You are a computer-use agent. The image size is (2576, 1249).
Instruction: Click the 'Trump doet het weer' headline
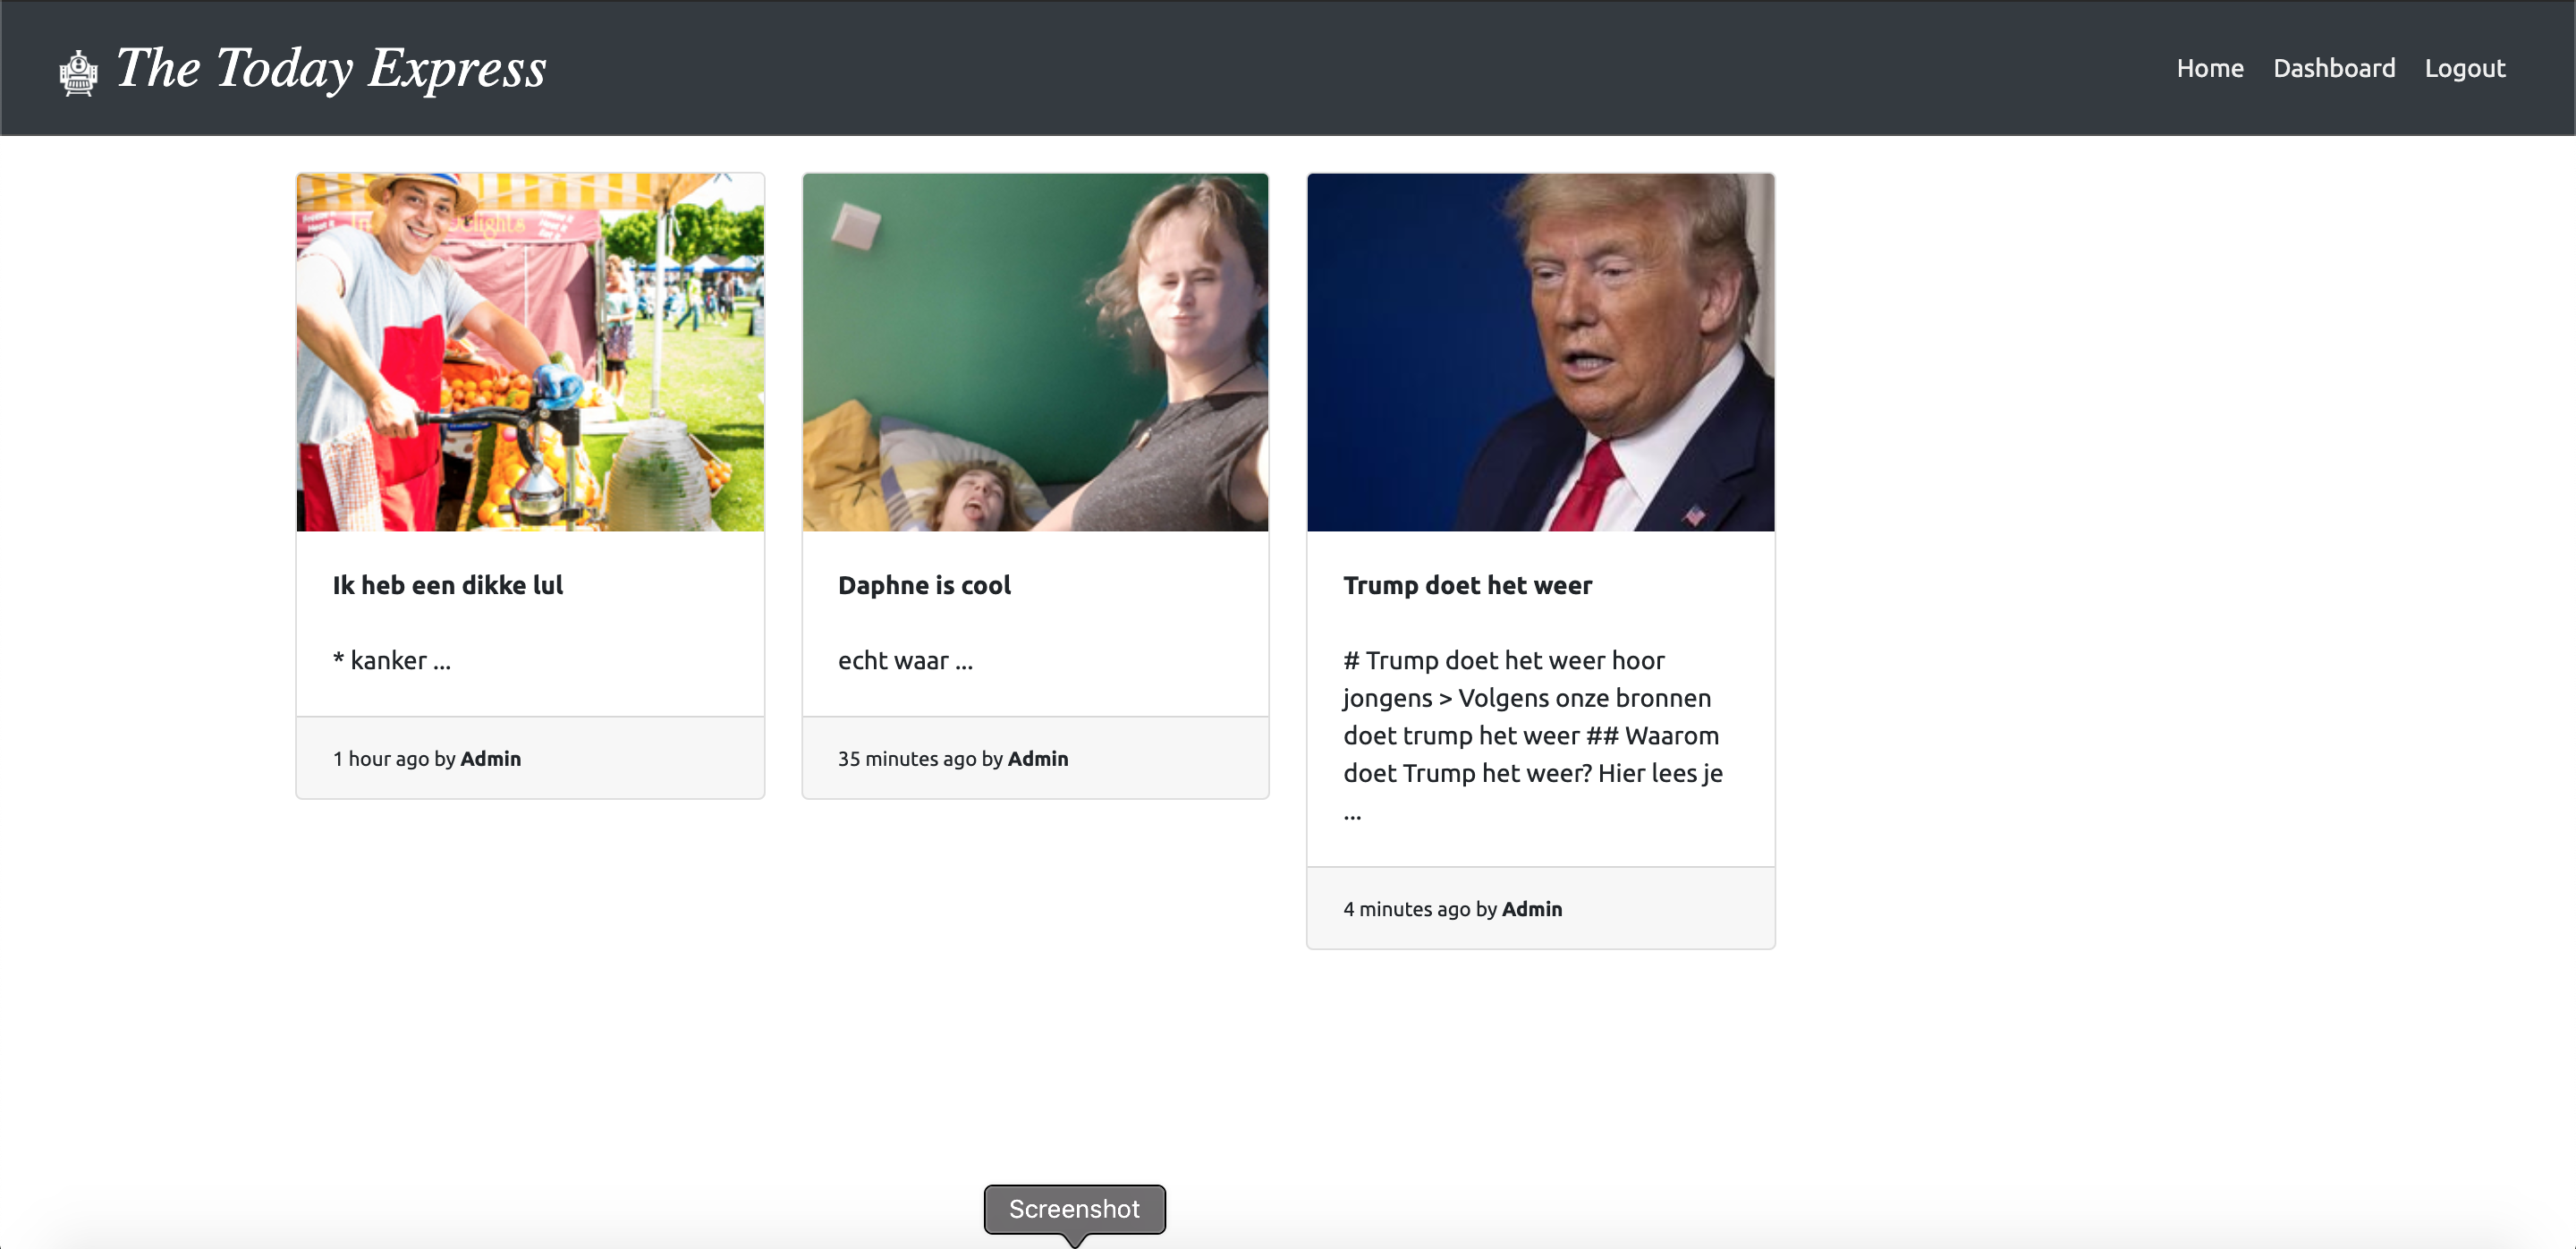tap(1467, 585)
